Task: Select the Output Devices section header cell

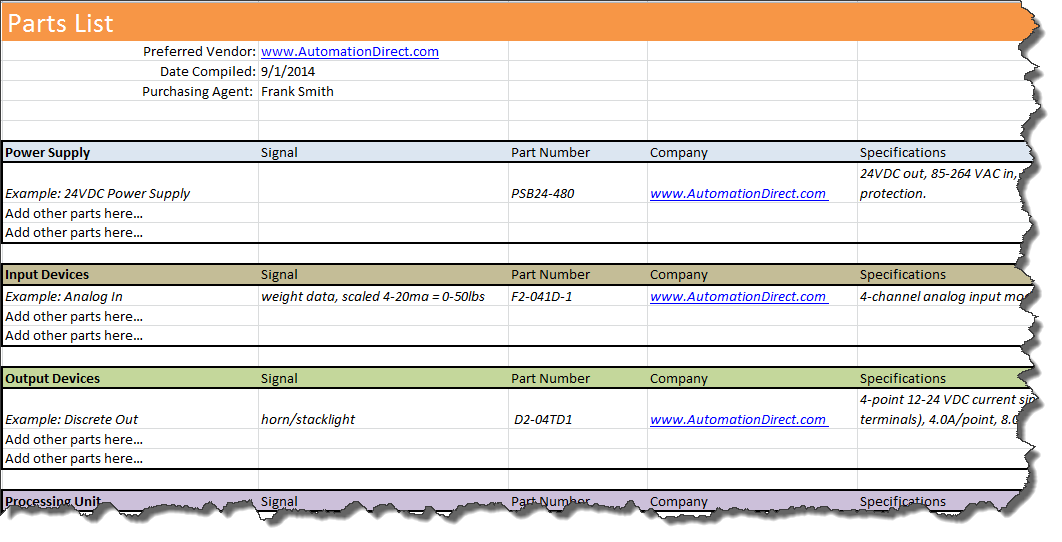Action: point(52,379)
